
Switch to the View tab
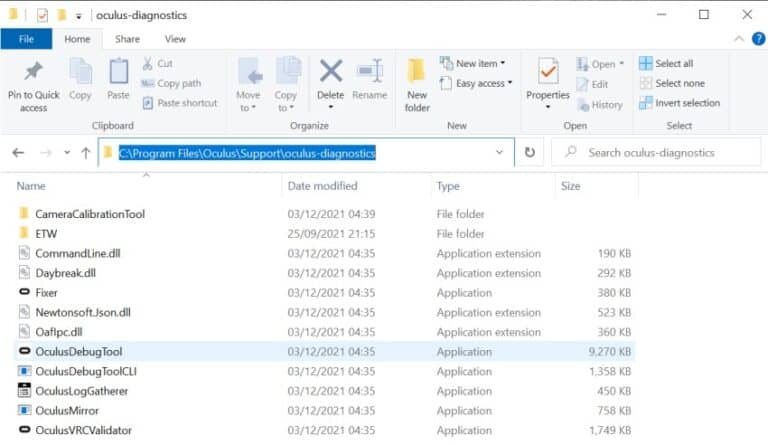pyautogui.click(x=175, y=39)
